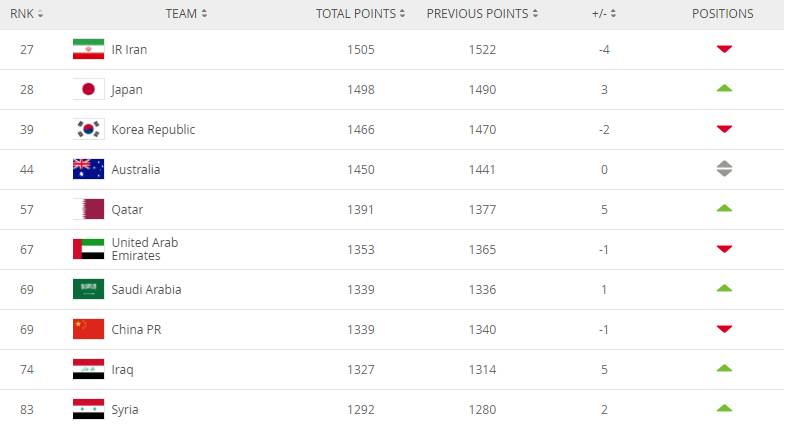
Task: Open the Japan team link
Action: (x=127, y=89)
